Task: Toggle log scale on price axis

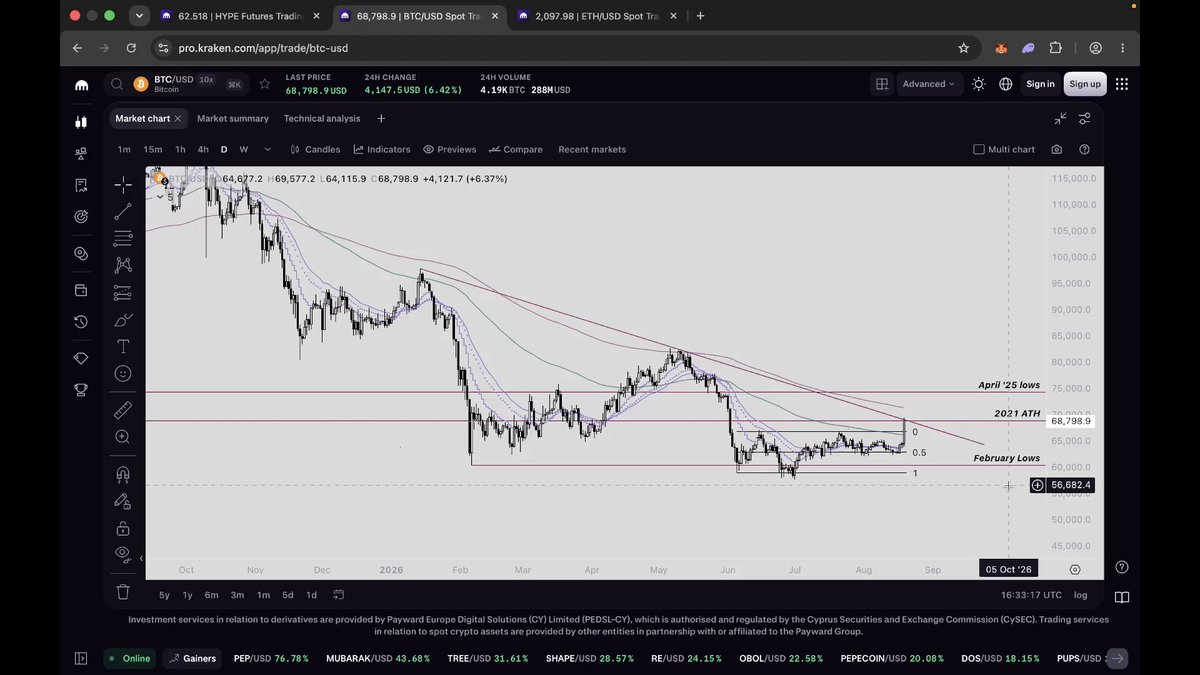Action: 1081,595
